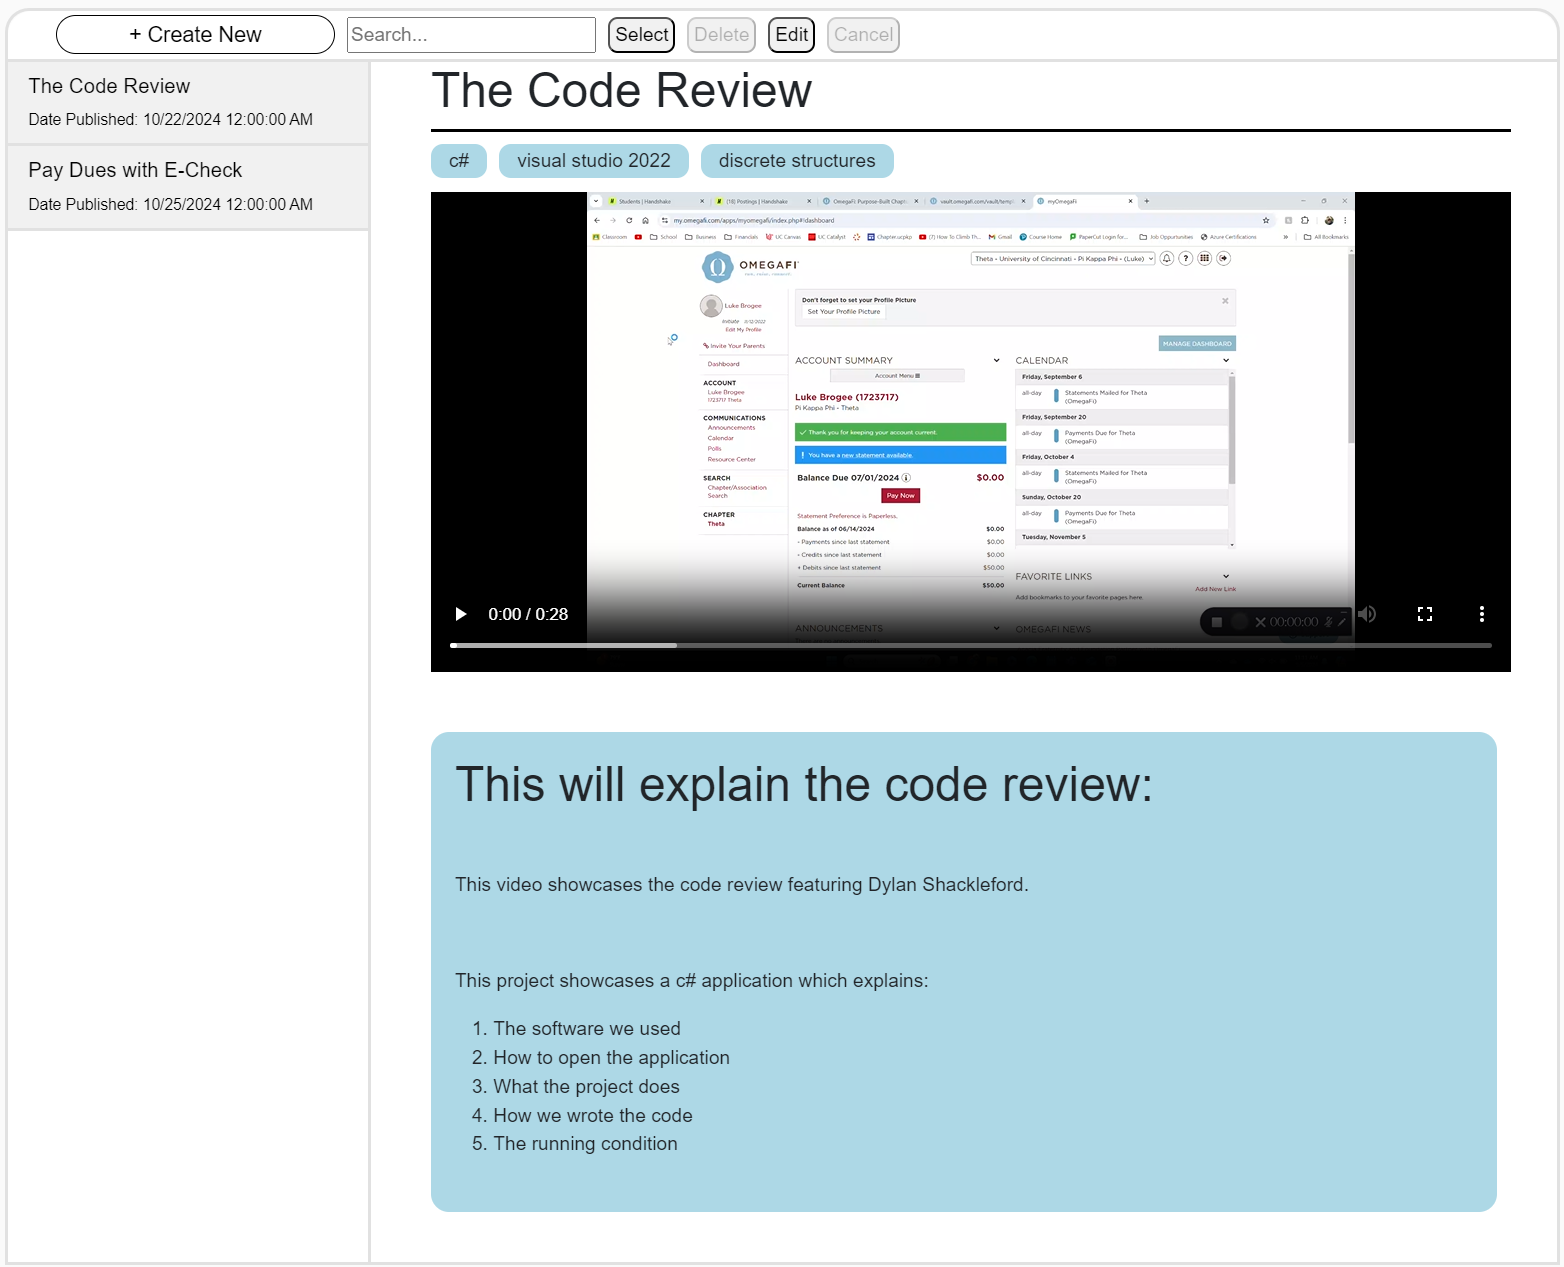Click the video time display 0:00 / 0:28
This screenshot has width=1564, height=1267.
tap(528, 615)
